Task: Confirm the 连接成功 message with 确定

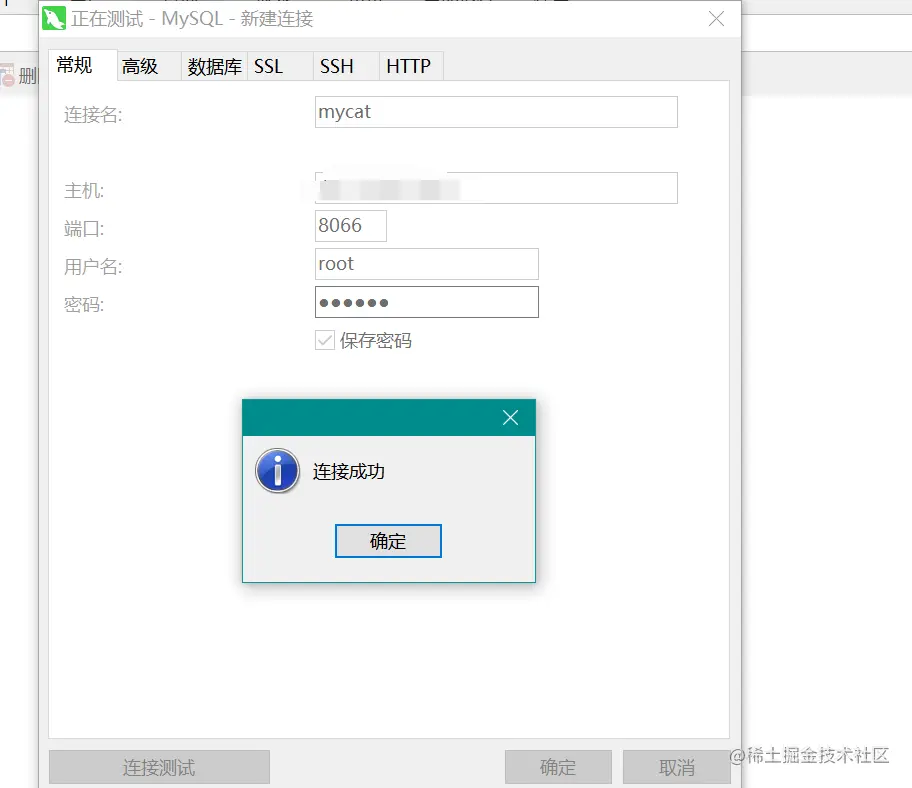Action: [x=388, y=541]
